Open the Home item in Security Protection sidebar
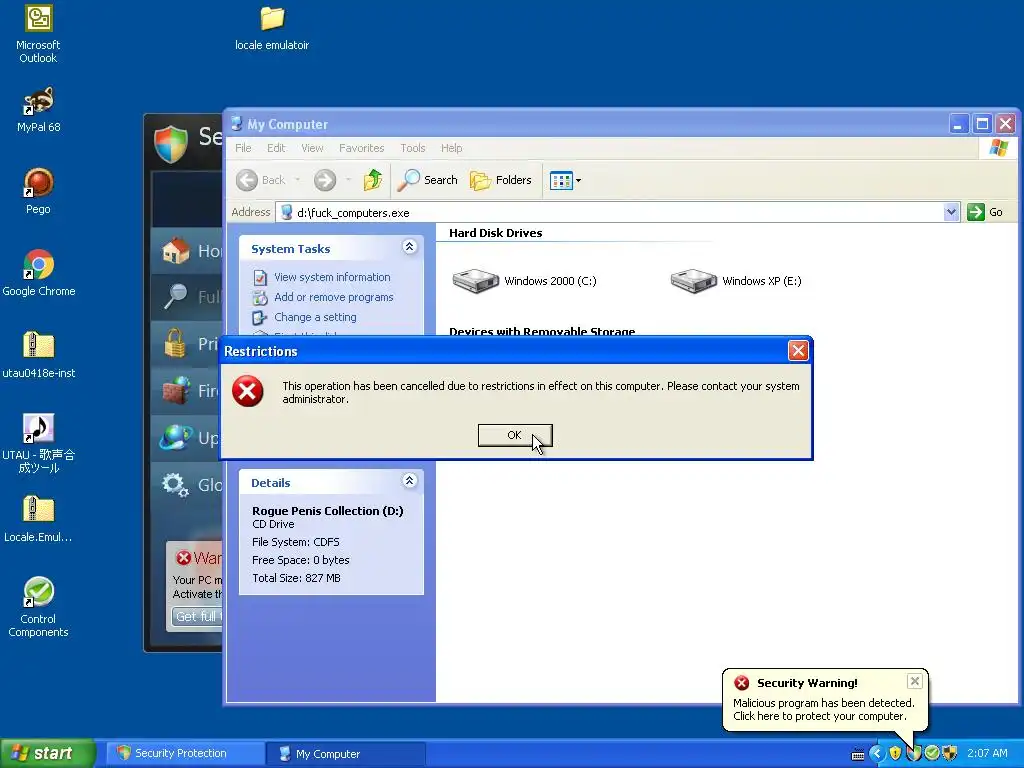Screen dimensions: 1024x768 point(188,251)
